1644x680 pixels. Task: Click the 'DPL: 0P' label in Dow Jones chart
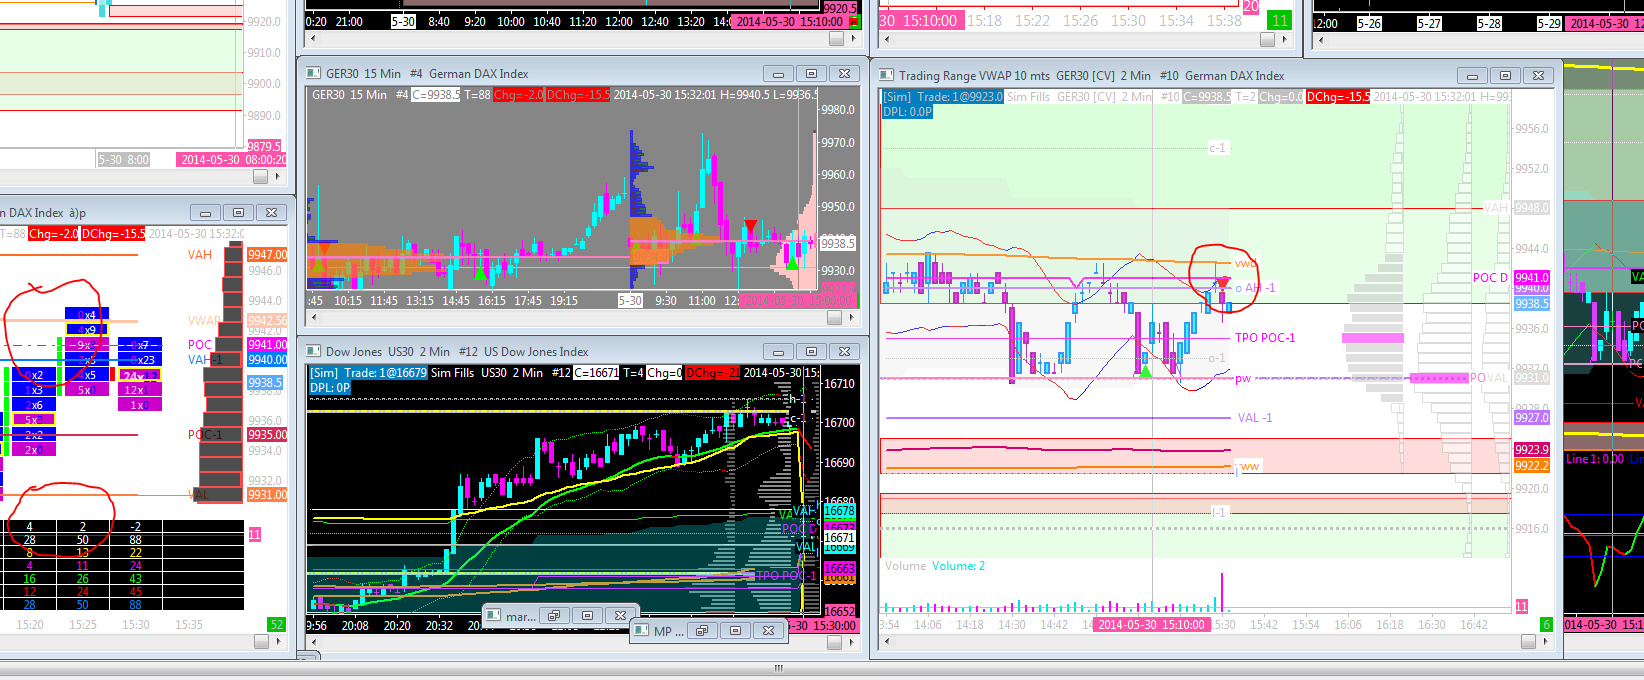(x=330, y=388)
